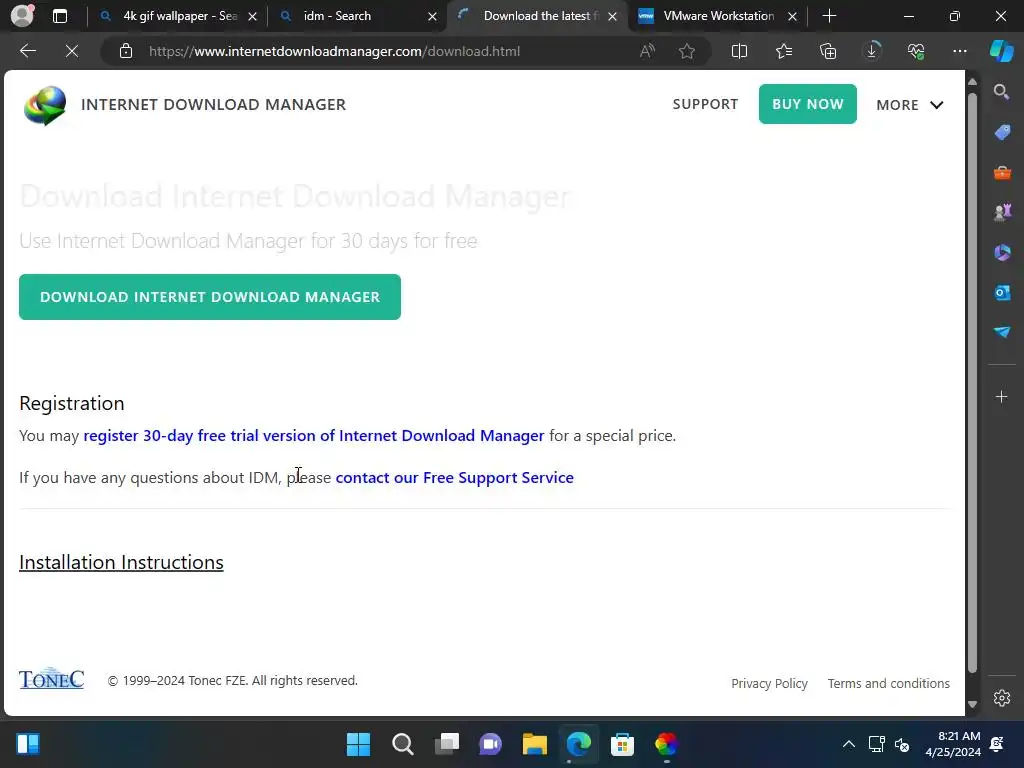
Task: Open Collections icon in toolbar
Action: pos(828,51)
